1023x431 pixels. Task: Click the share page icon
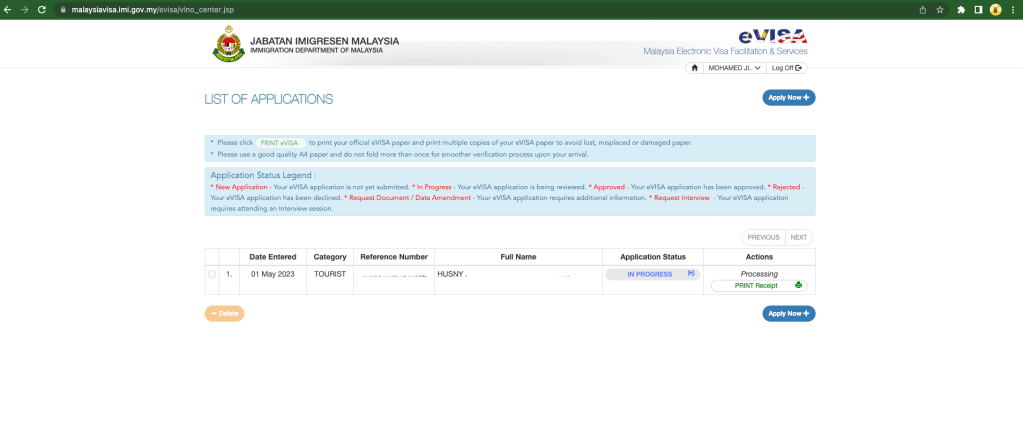tap(923, 10)
